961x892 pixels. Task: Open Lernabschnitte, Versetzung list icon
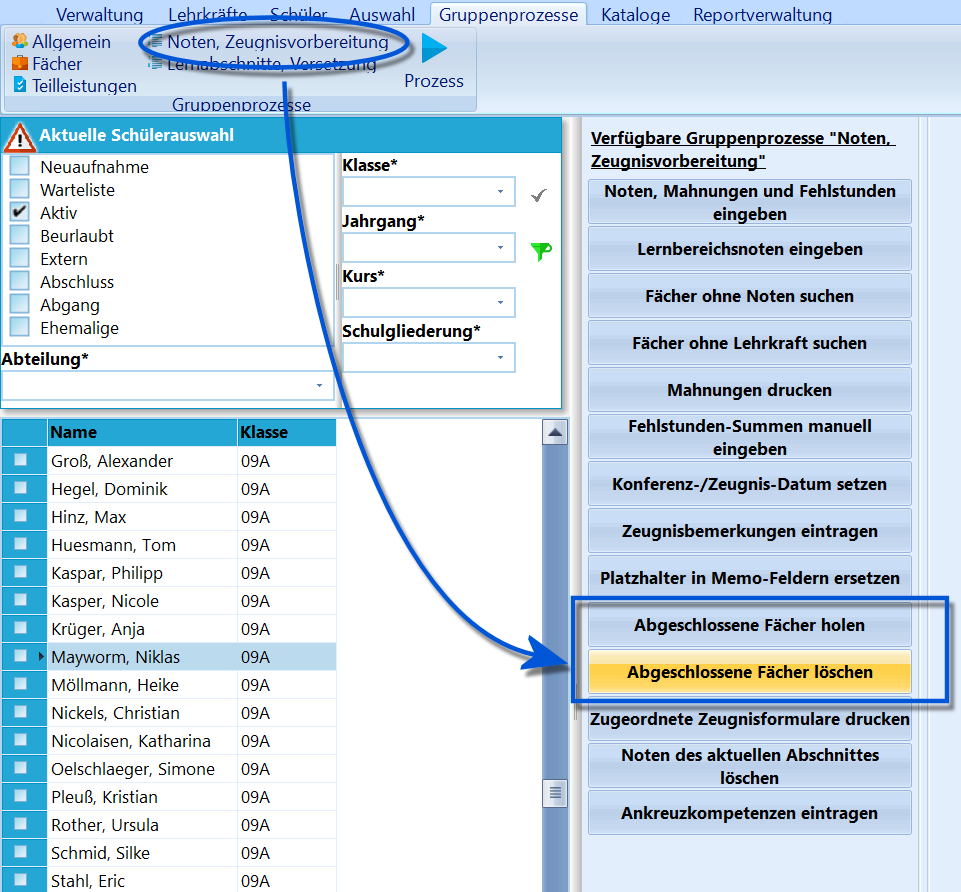pos(156,63)
